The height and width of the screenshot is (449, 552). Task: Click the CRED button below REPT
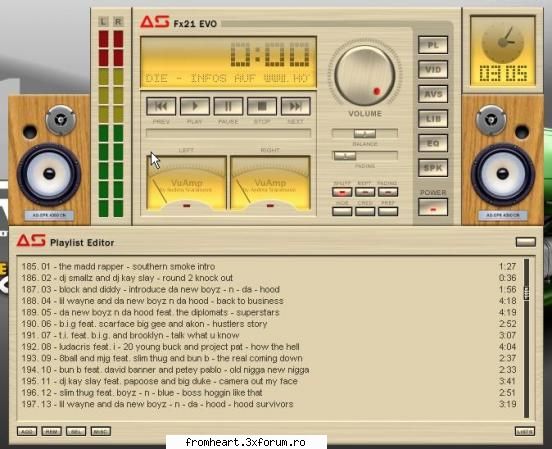365,211
